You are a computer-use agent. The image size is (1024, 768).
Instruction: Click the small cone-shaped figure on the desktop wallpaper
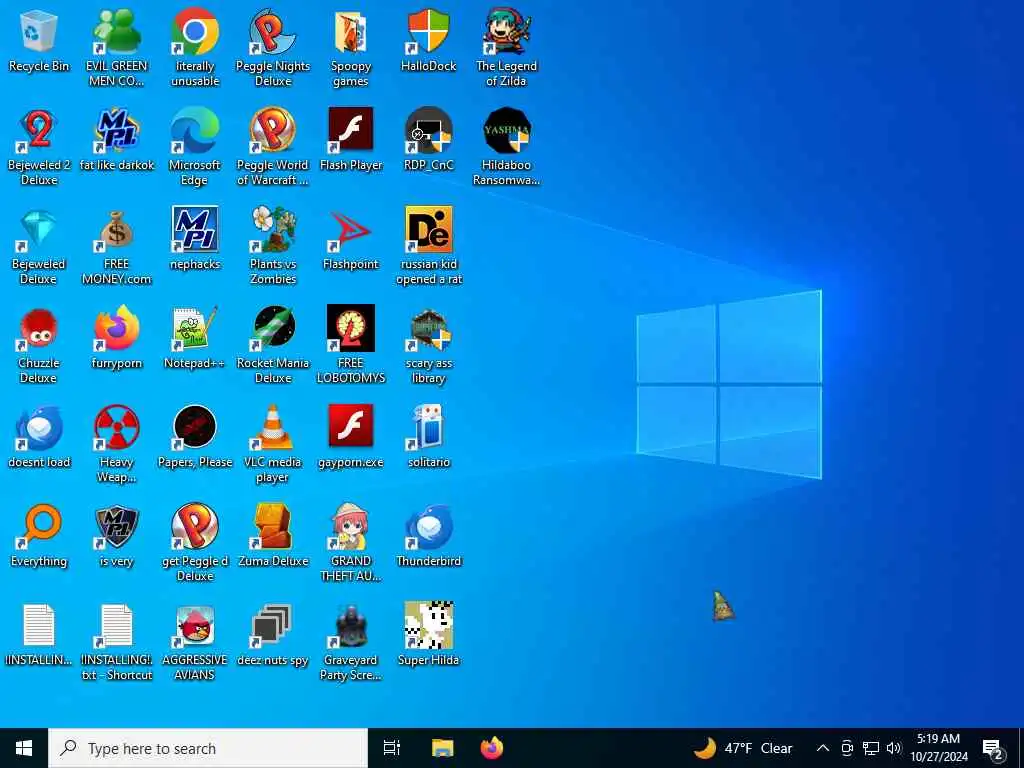tap(723, 605)
